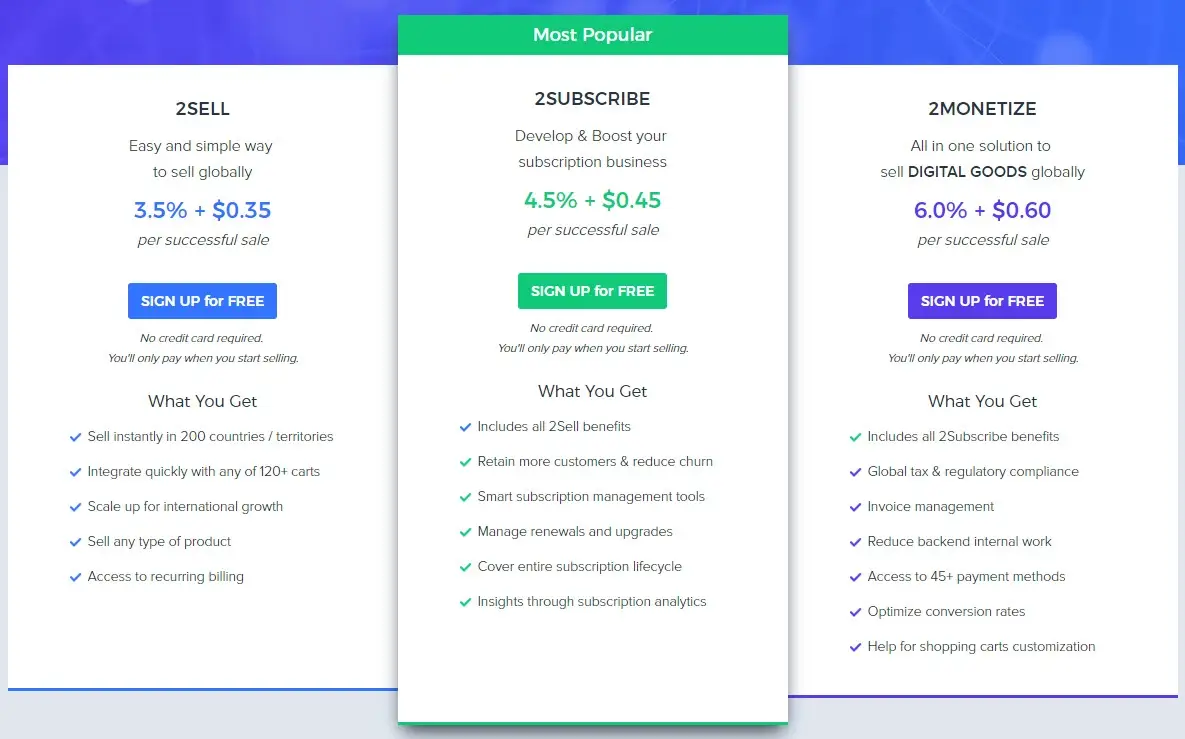Click checkmark beside 'Sell instantly in 200 countries'
The image size is (1185, 739).
pos(75,437)
